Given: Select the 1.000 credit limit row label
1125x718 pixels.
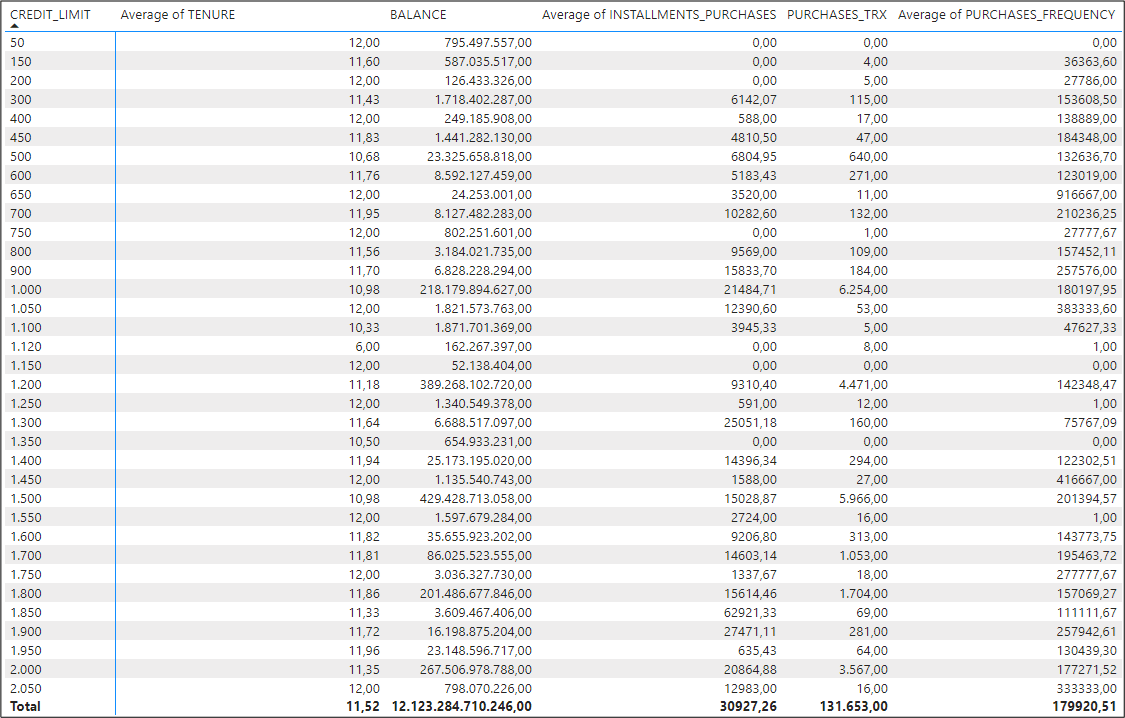Looking at the screenshot, I should 25,289.
